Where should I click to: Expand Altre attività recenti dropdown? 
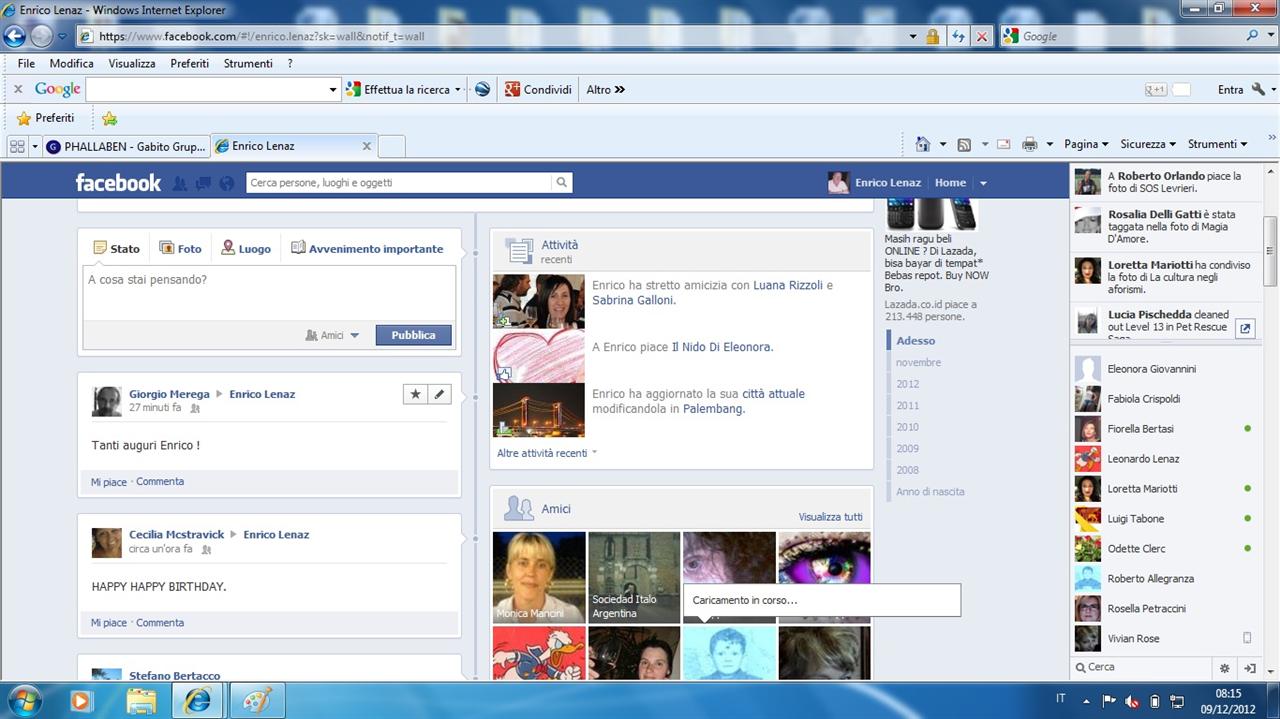(547, 453)
